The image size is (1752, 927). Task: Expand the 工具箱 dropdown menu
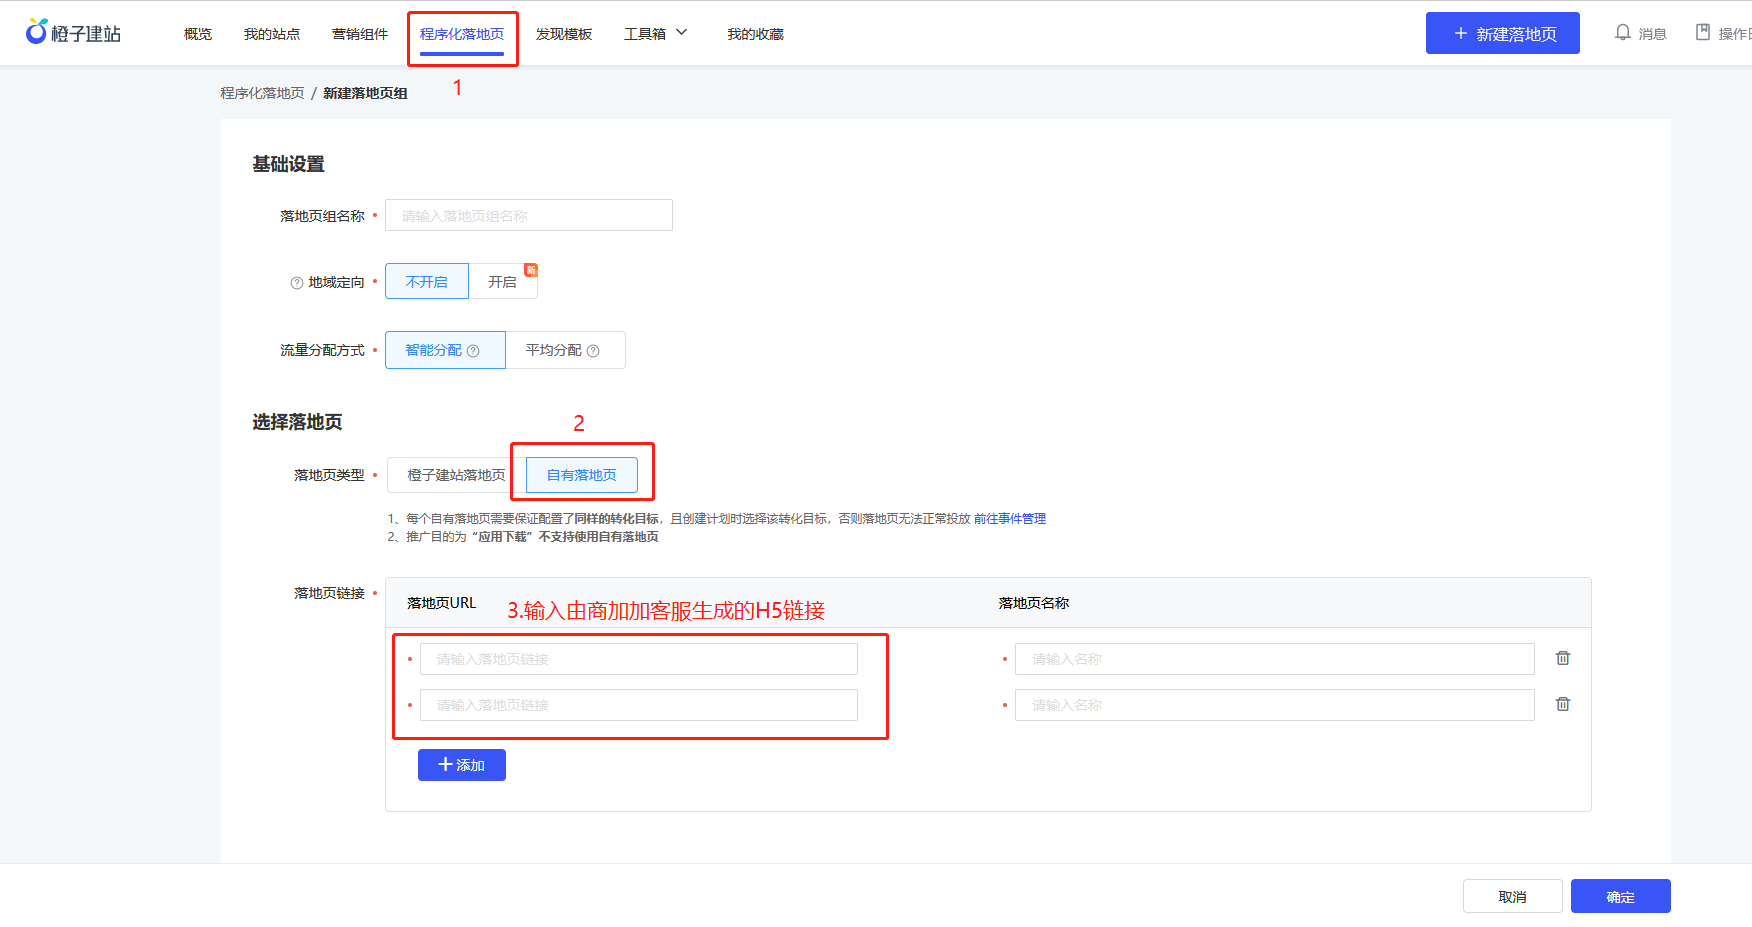coord(656,34)
